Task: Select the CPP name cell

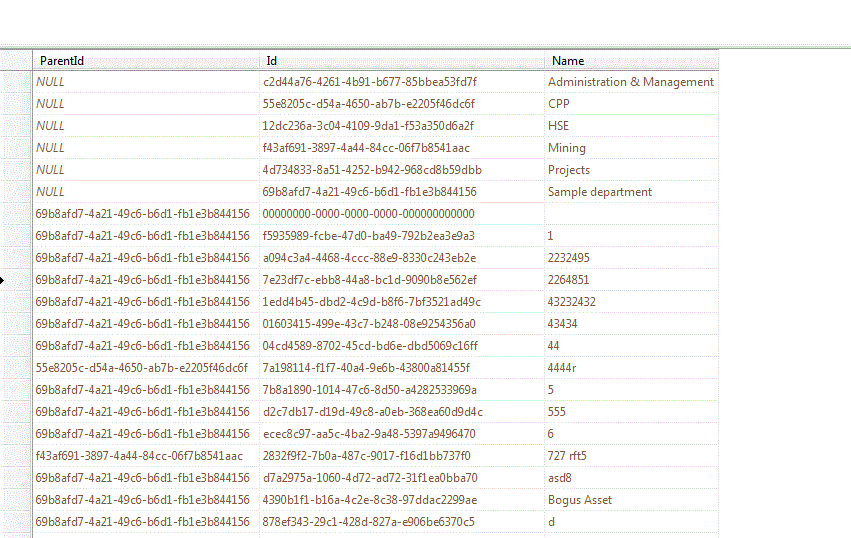Action: (x=630, y=104)
